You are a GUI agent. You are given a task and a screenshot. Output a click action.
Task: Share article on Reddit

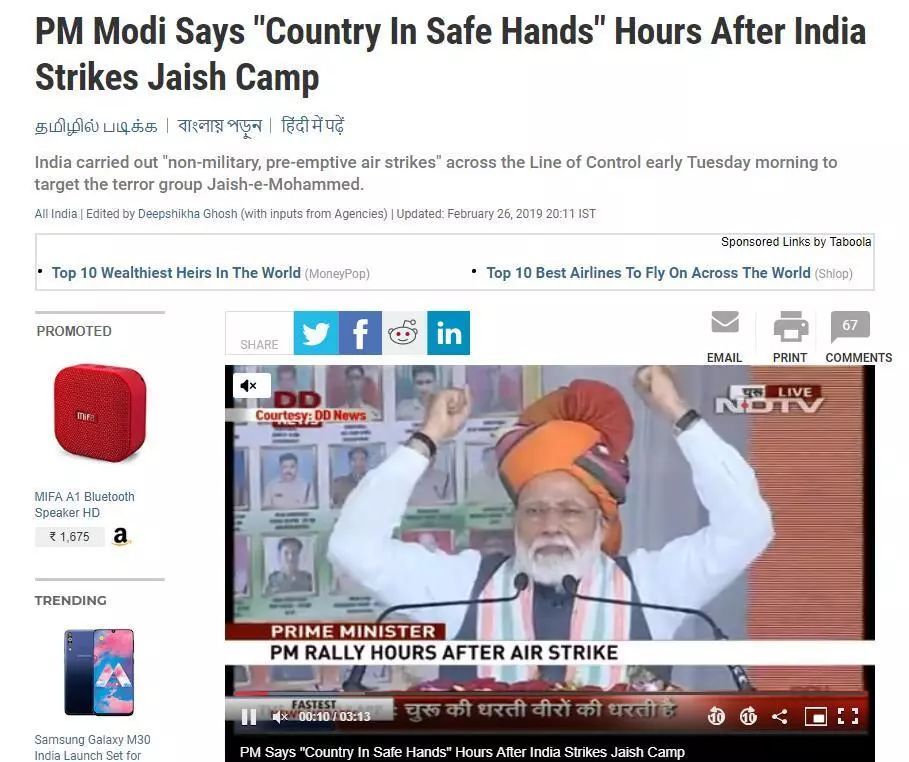(x=404, y=333)
